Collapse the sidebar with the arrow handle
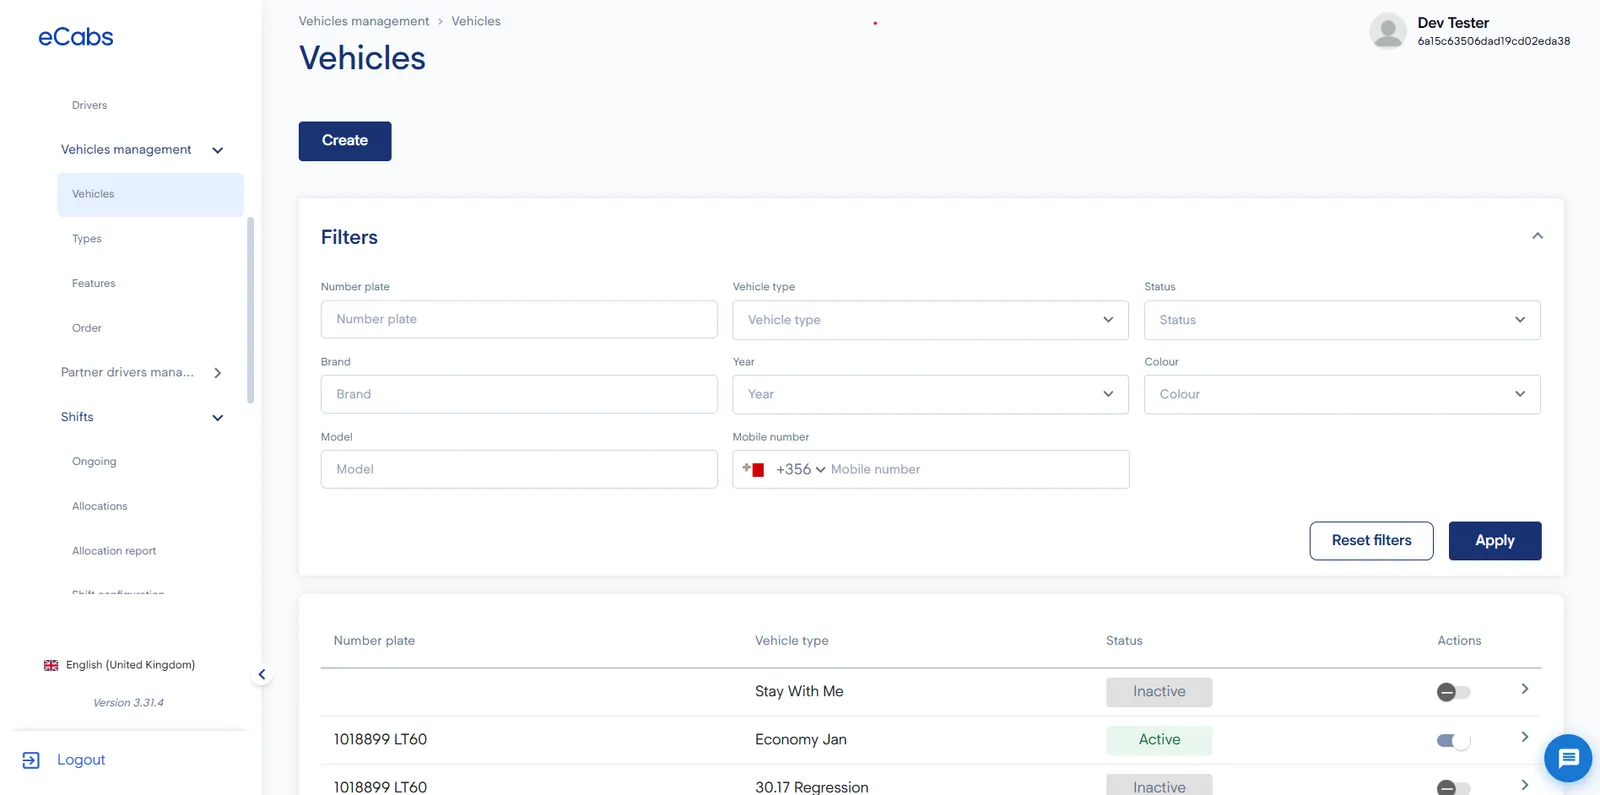1600x795 pixels. click(262, 675)
